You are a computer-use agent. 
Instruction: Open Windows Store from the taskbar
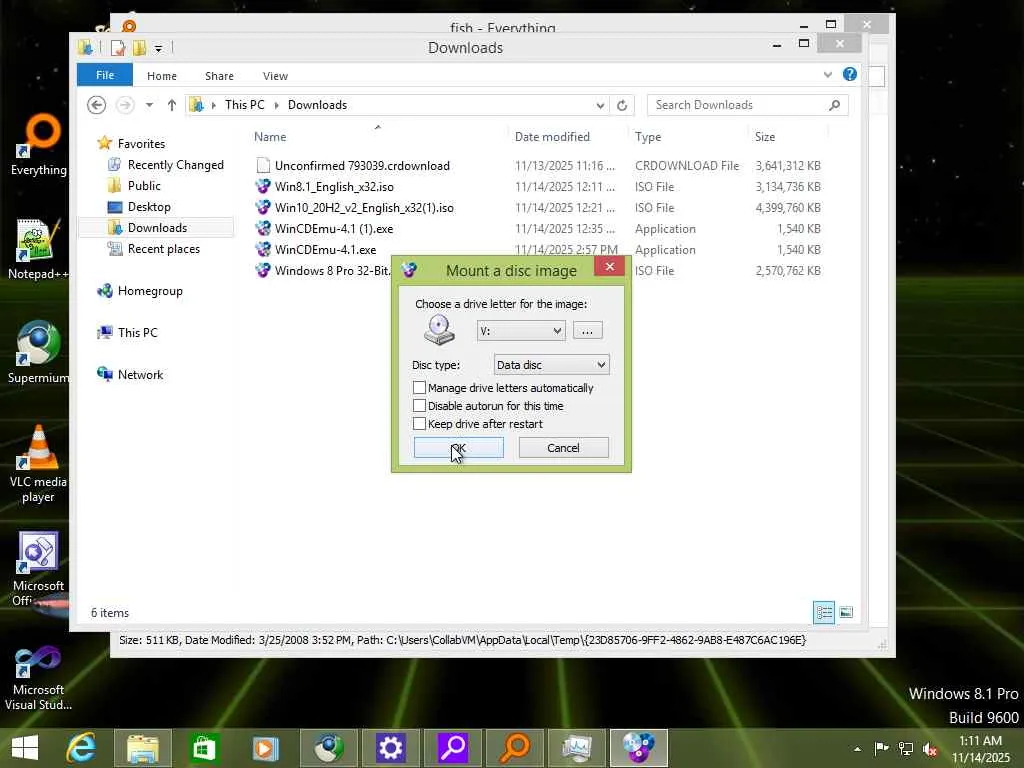[204, 748]
